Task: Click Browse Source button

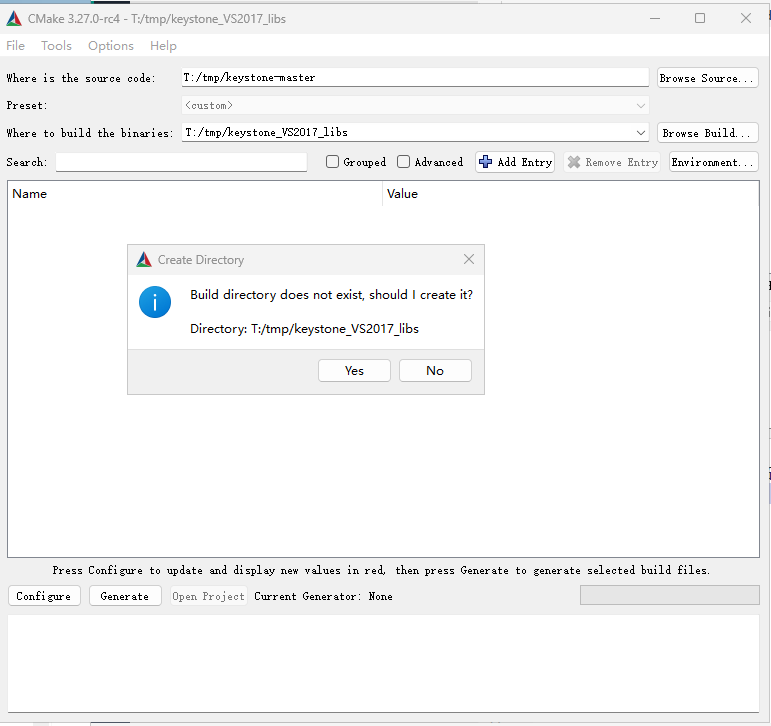Action: coord(708,78)
